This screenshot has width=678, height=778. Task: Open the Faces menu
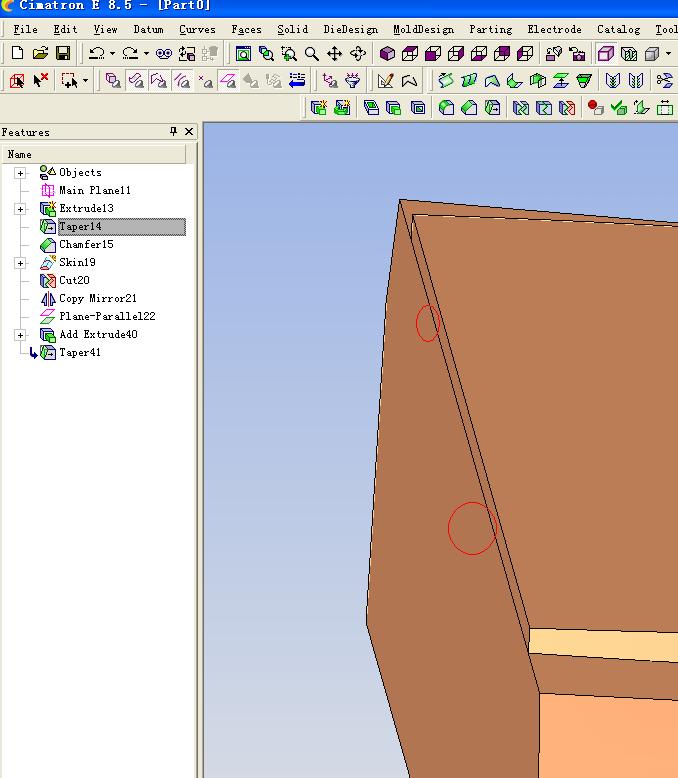click(x=246, y=29)
